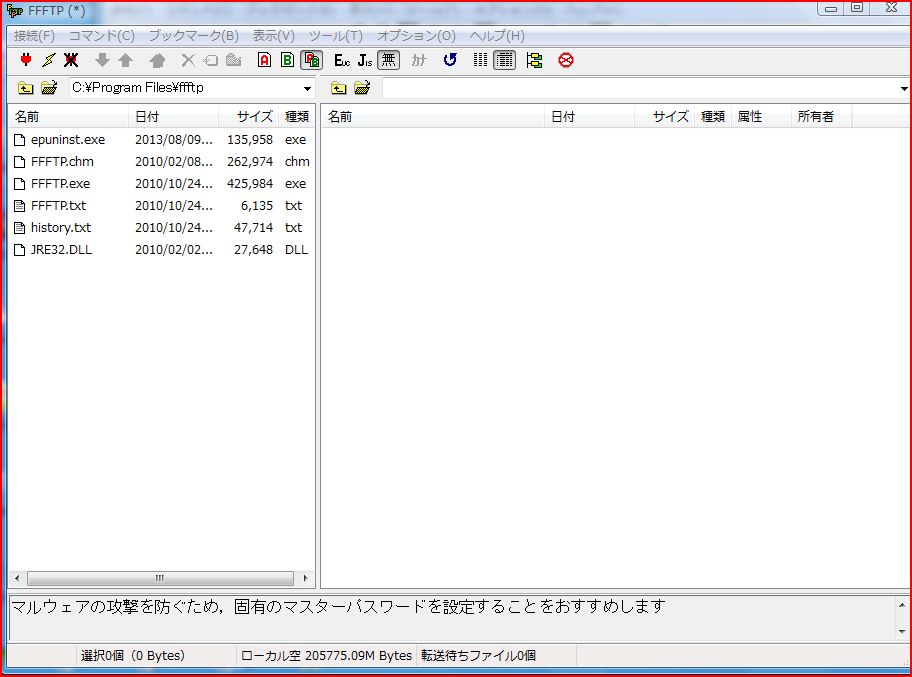Toggle EUC kanji code conversion
This screenshot has height=677, width=912.
pos(342,60)
